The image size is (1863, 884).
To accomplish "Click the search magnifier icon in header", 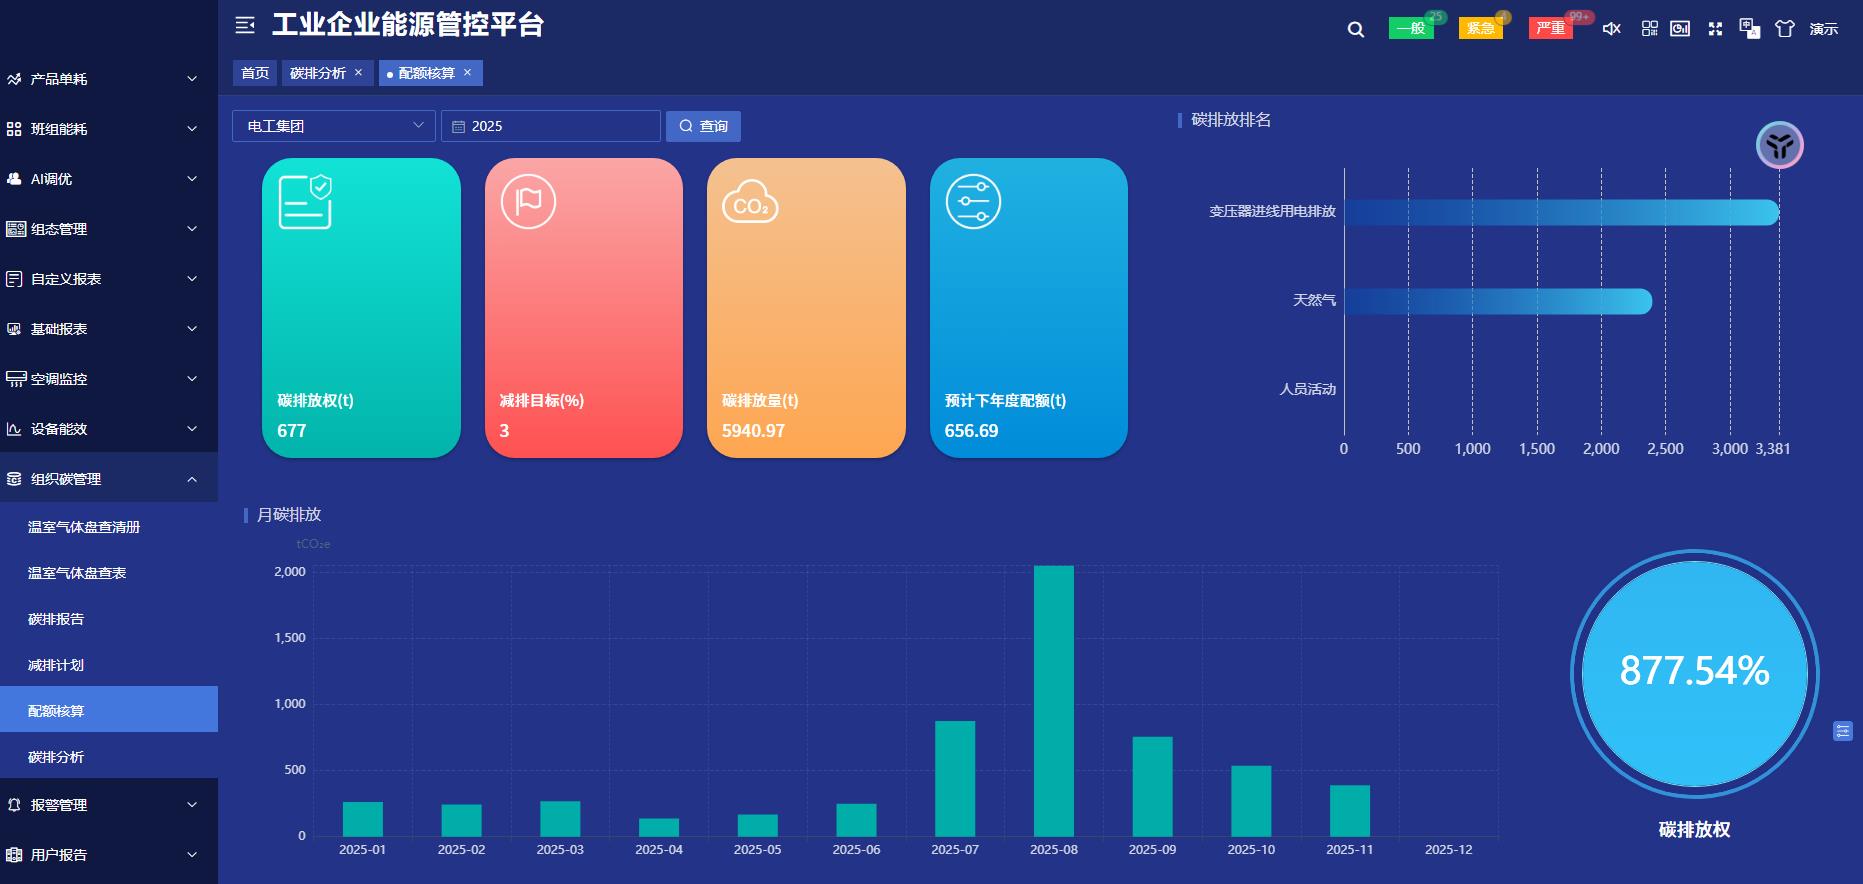I will pyautogui.click(x=1355, y=29).
